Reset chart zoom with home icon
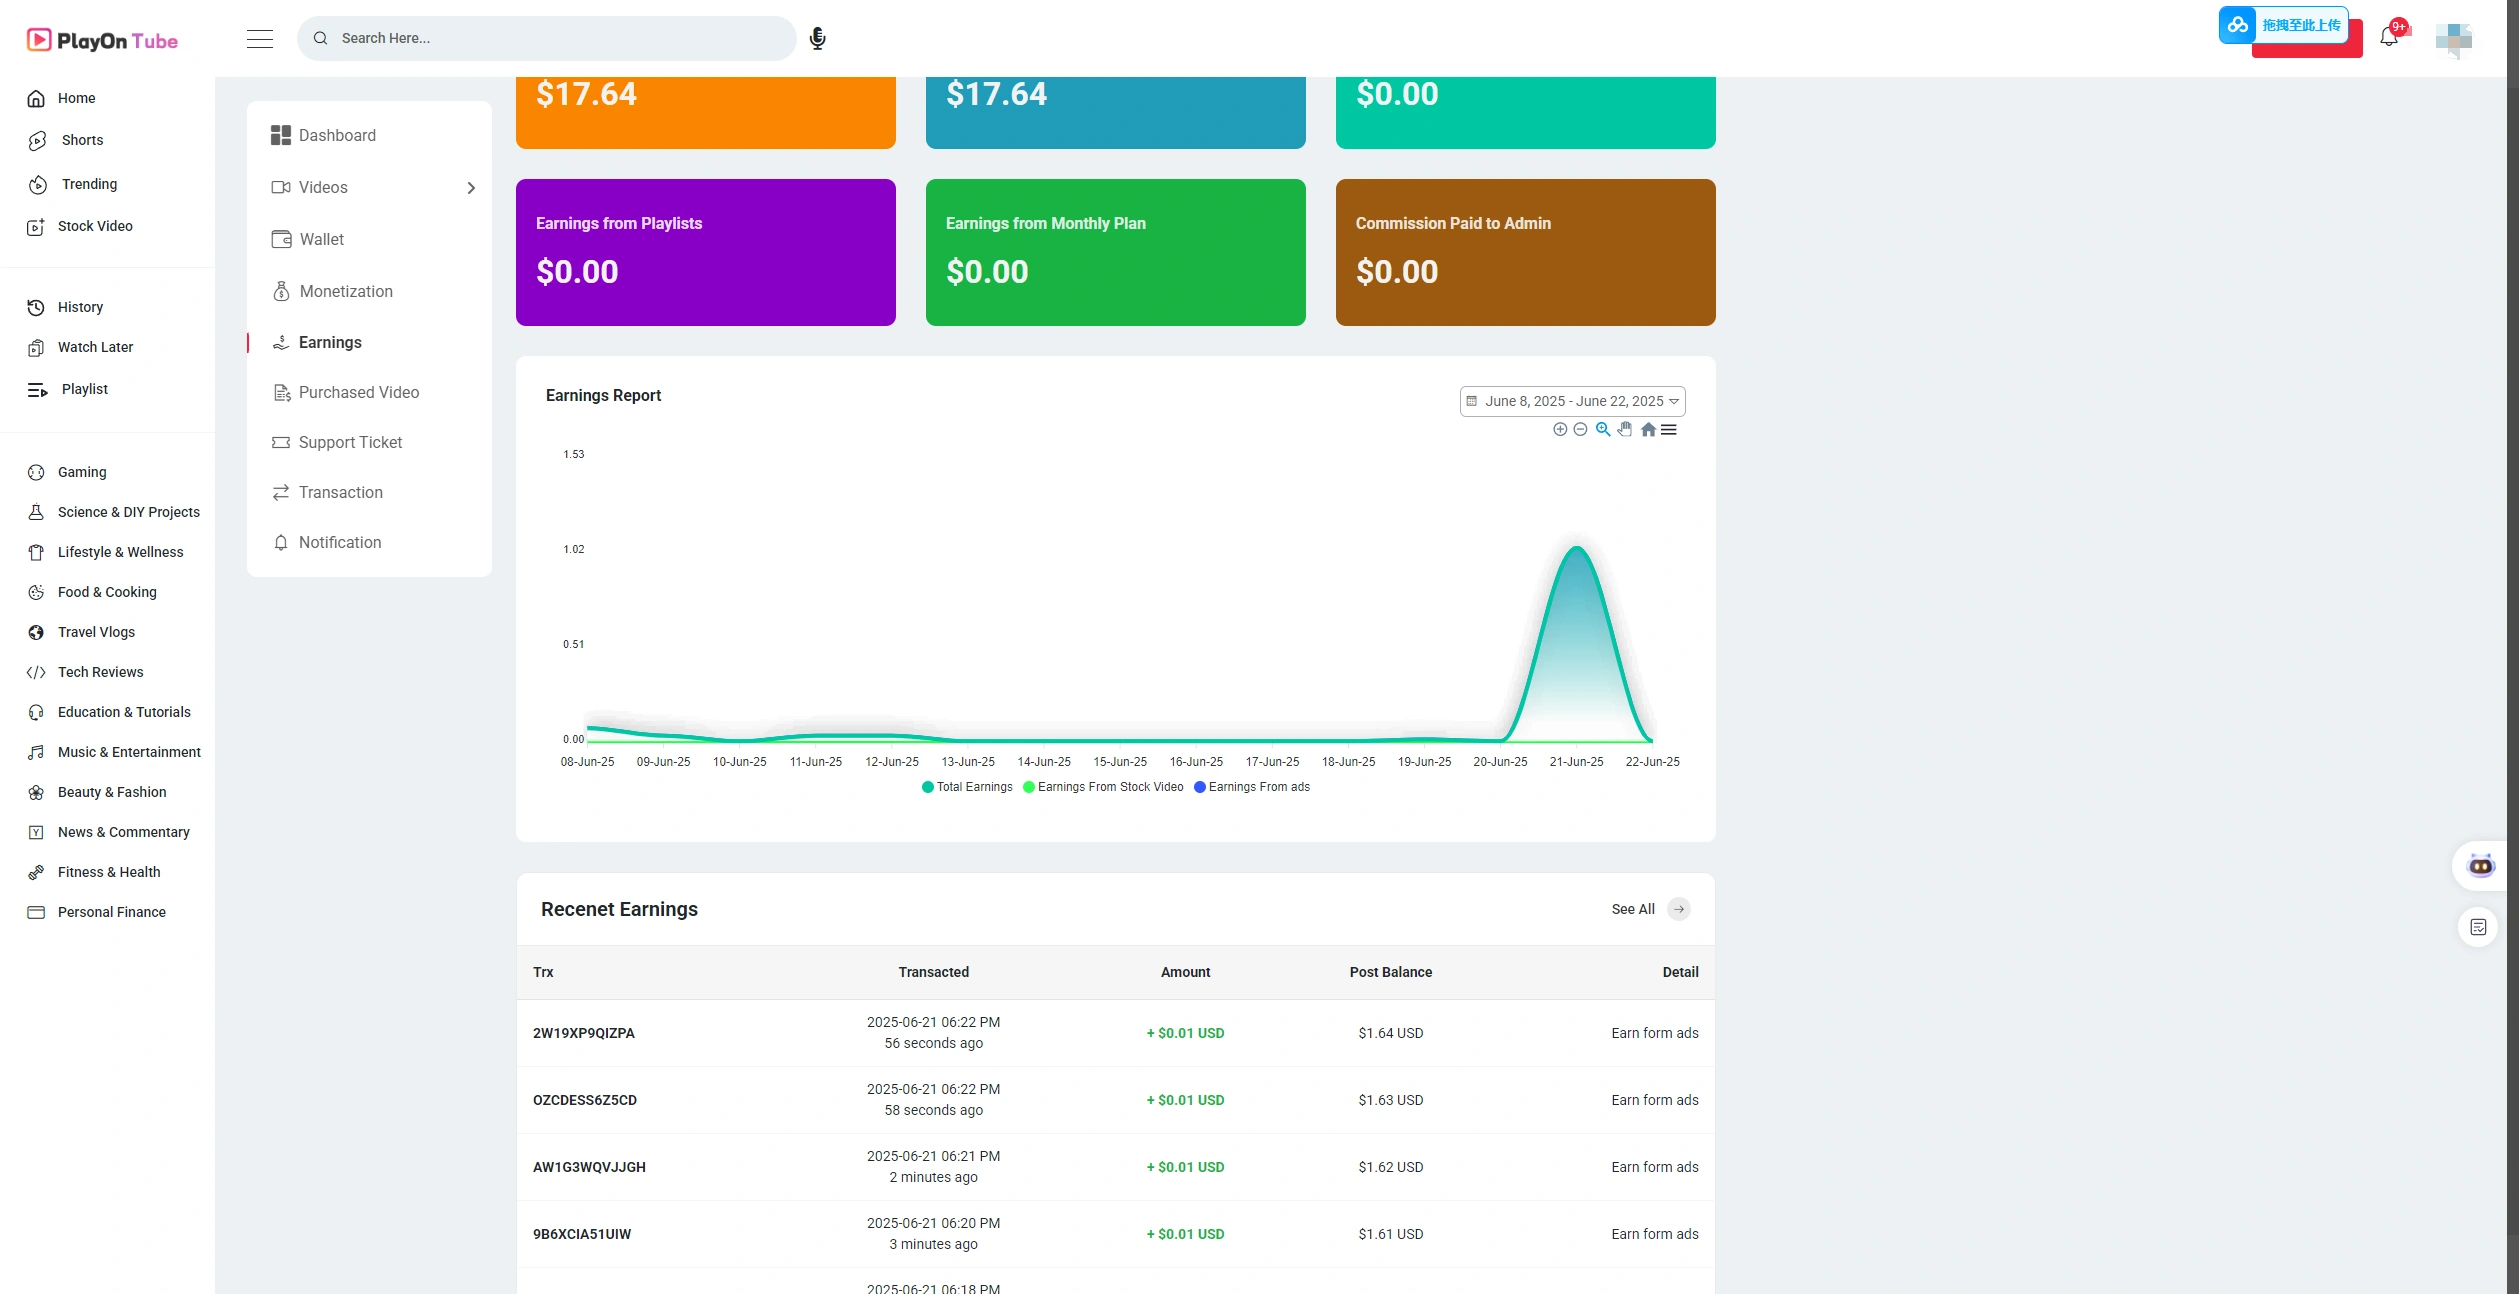The image size is (2519, 1294). coord(1648,429)
